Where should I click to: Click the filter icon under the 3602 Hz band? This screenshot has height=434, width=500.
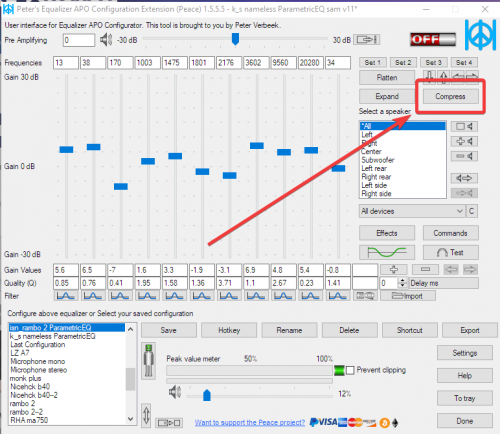tap(256, 296)
